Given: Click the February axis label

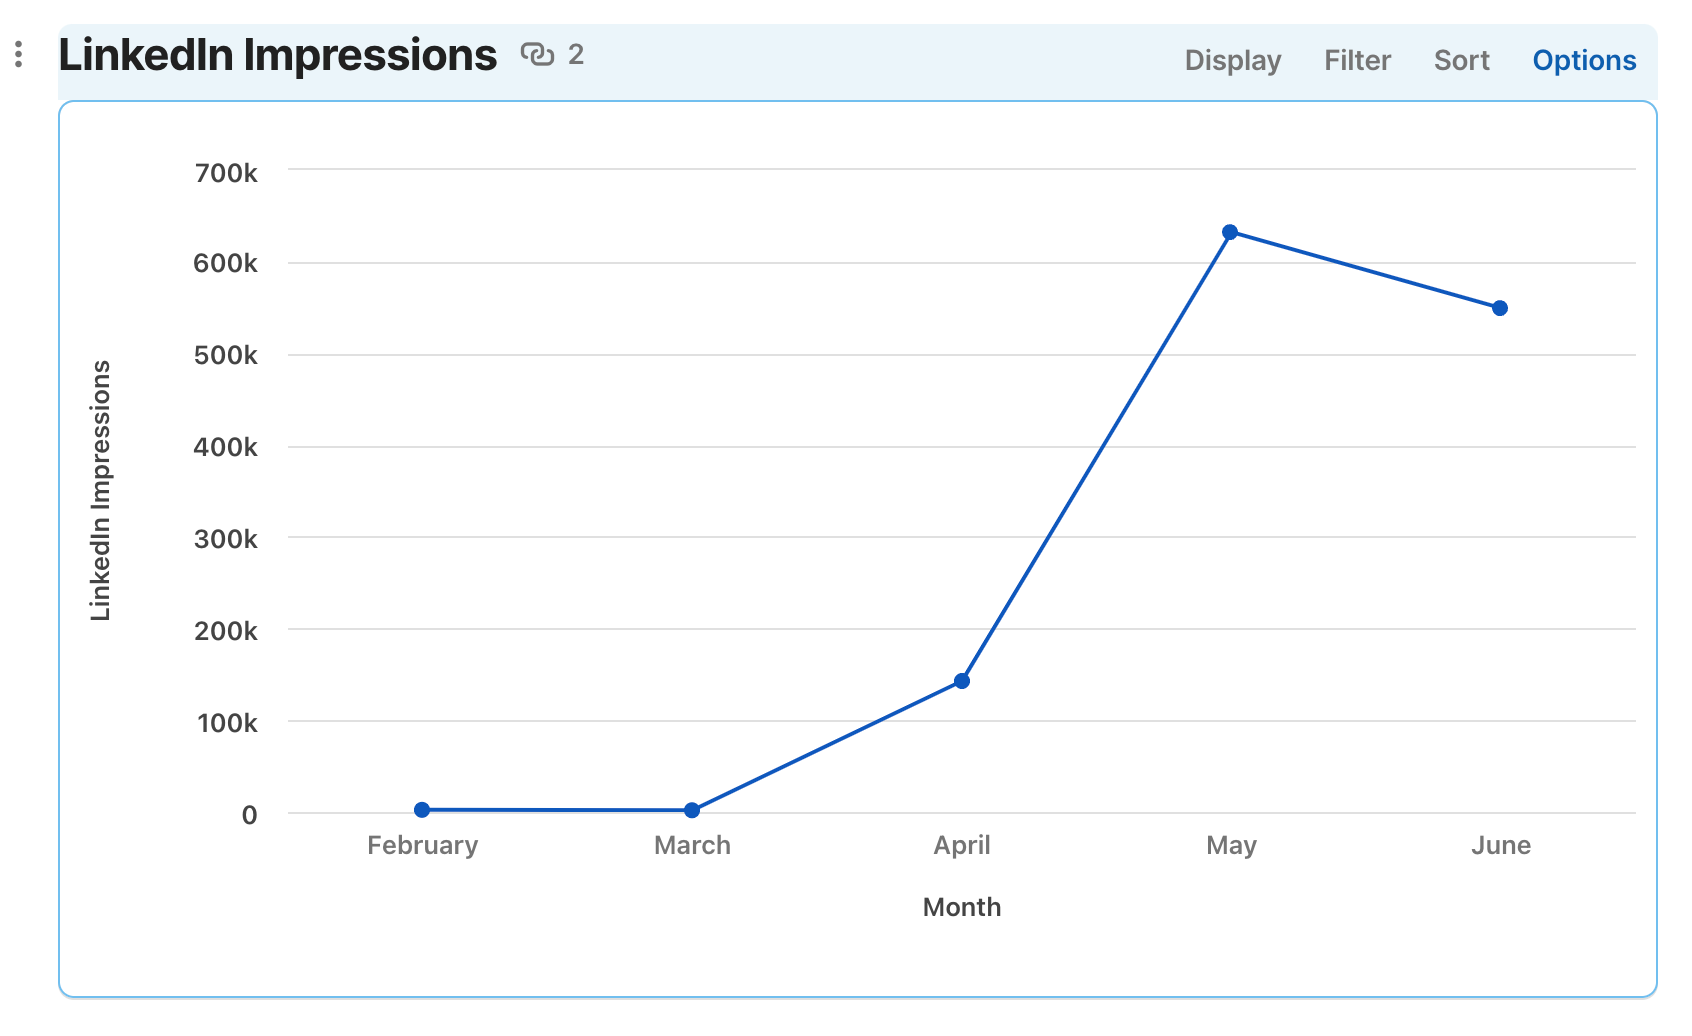Looking at the screenshot, I should pos(422,845).
